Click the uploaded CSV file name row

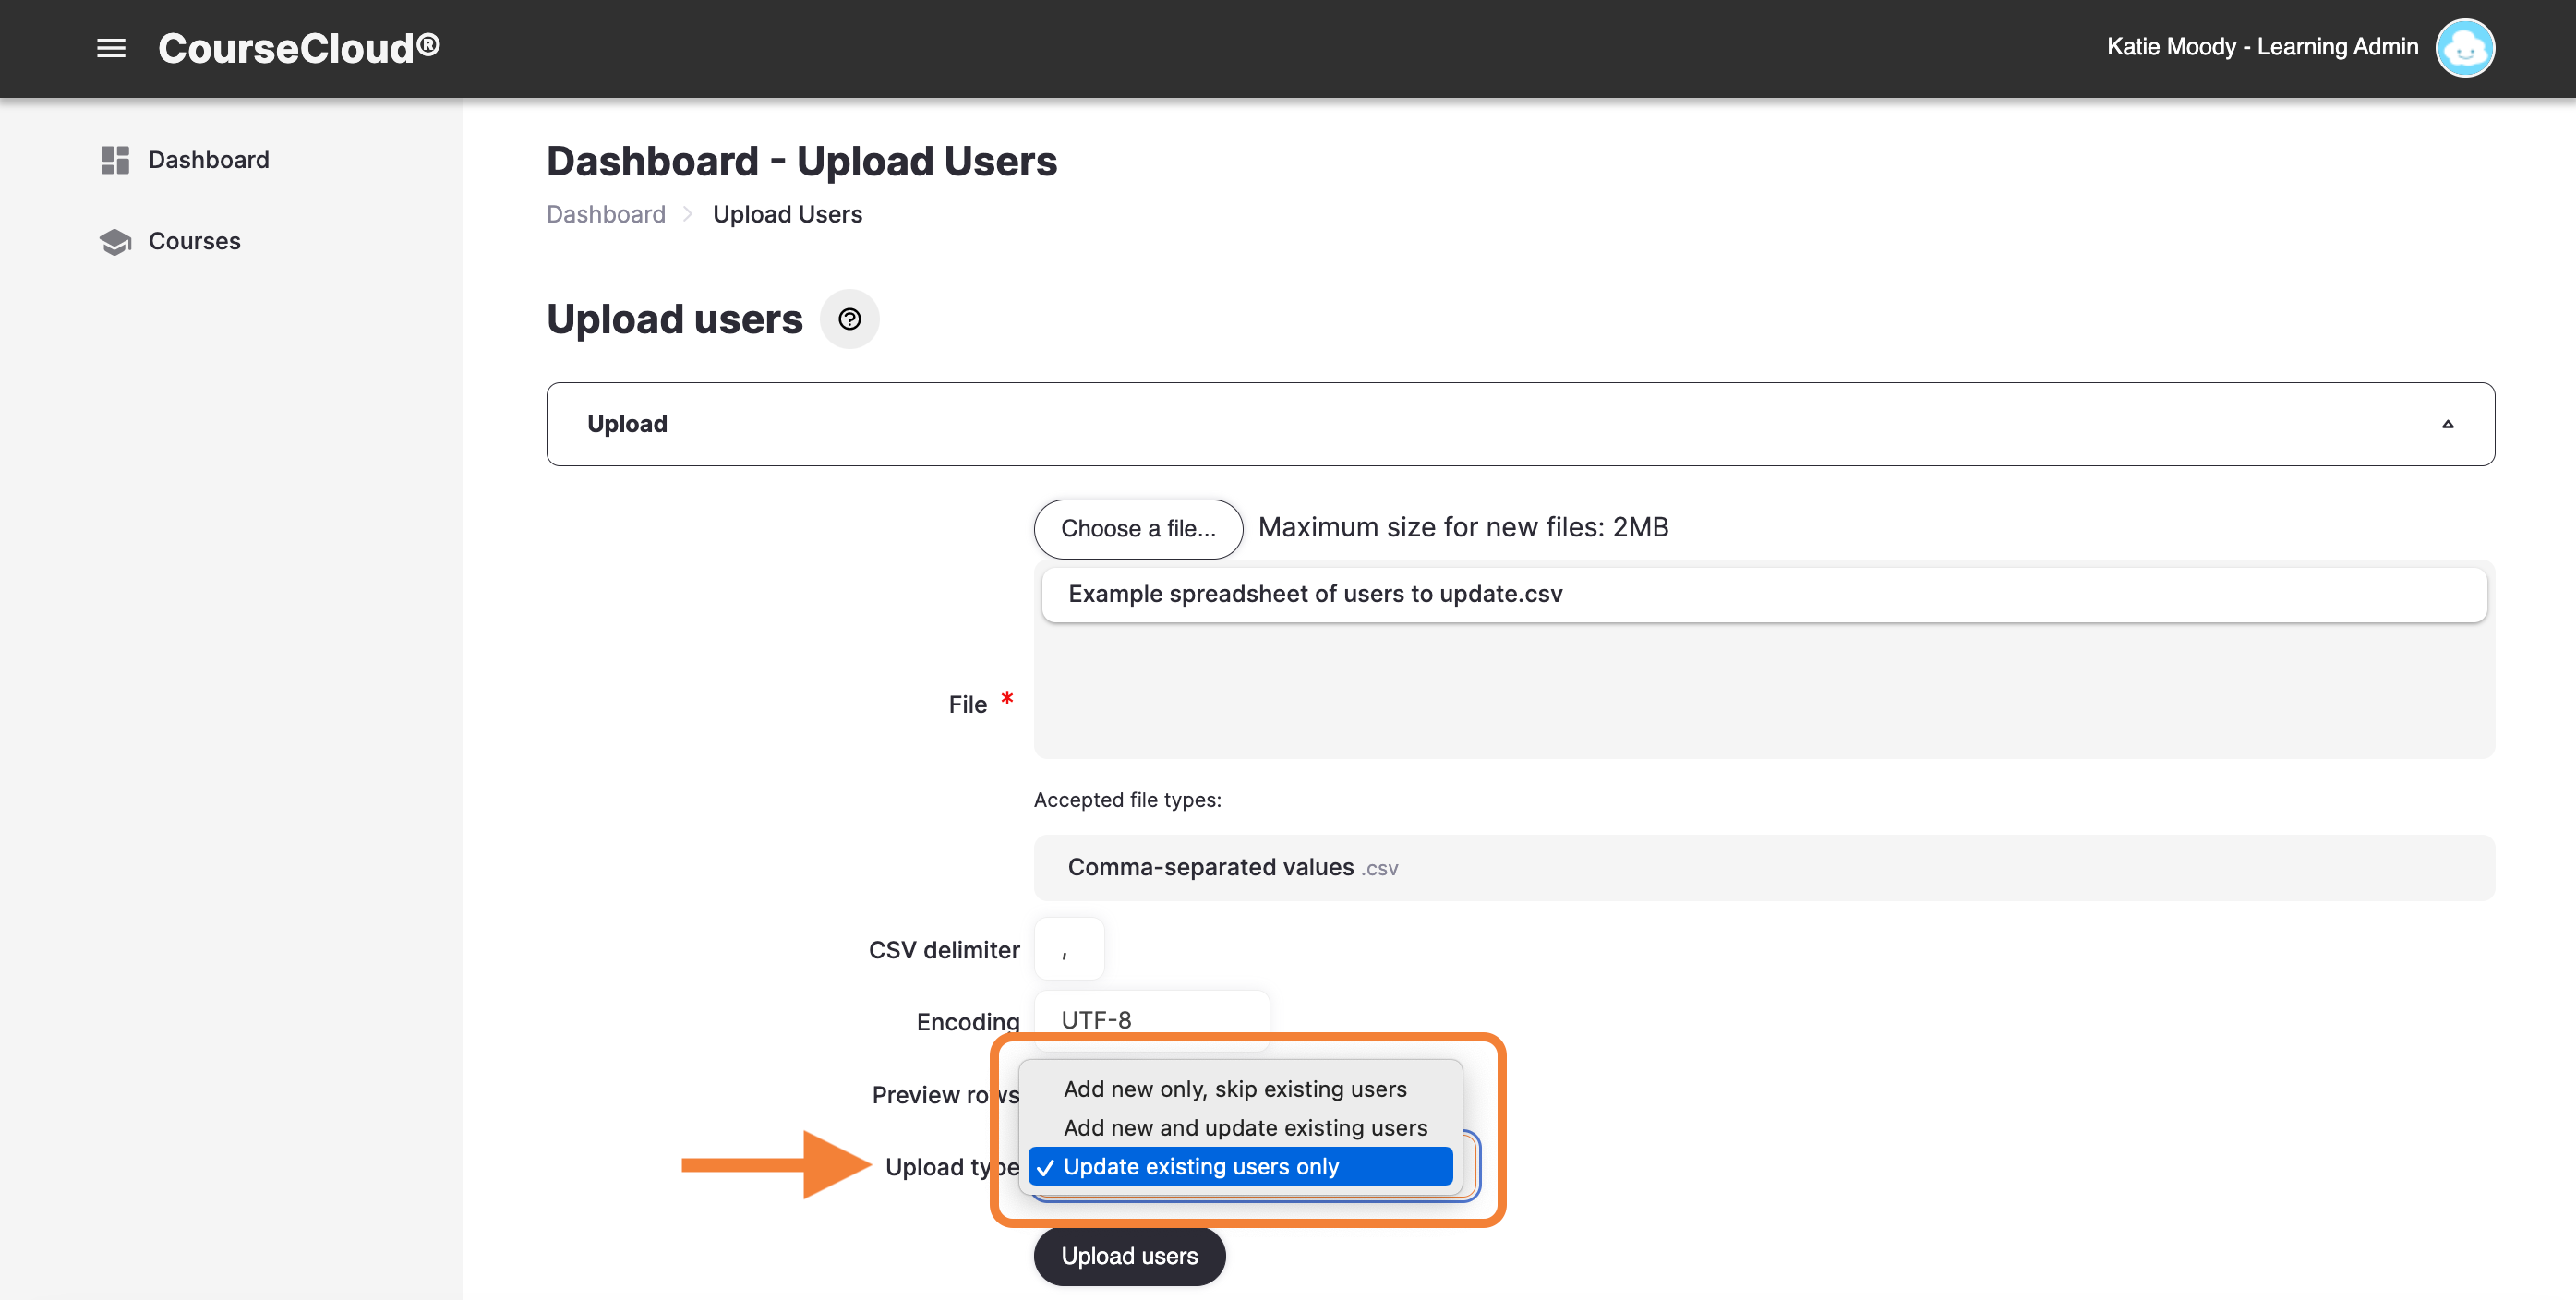pos(1763,594)
